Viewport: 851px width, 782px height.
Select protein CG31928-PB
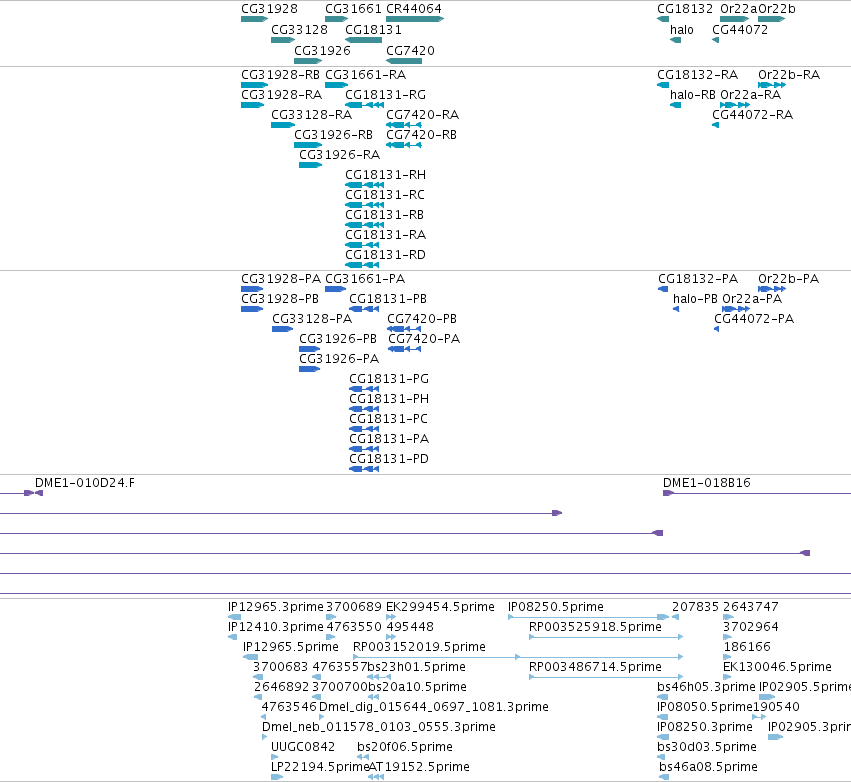pos(252,309)
